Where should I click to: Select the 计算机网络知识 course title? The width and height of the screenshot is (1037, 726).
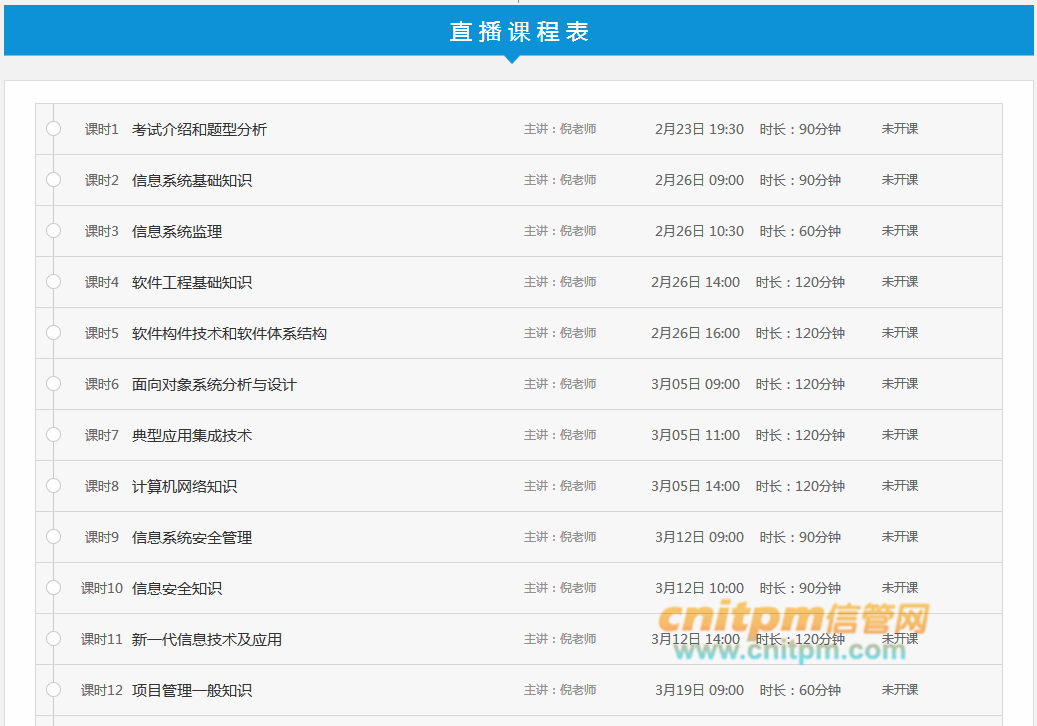pyautogui.click(x=184, y=487)
